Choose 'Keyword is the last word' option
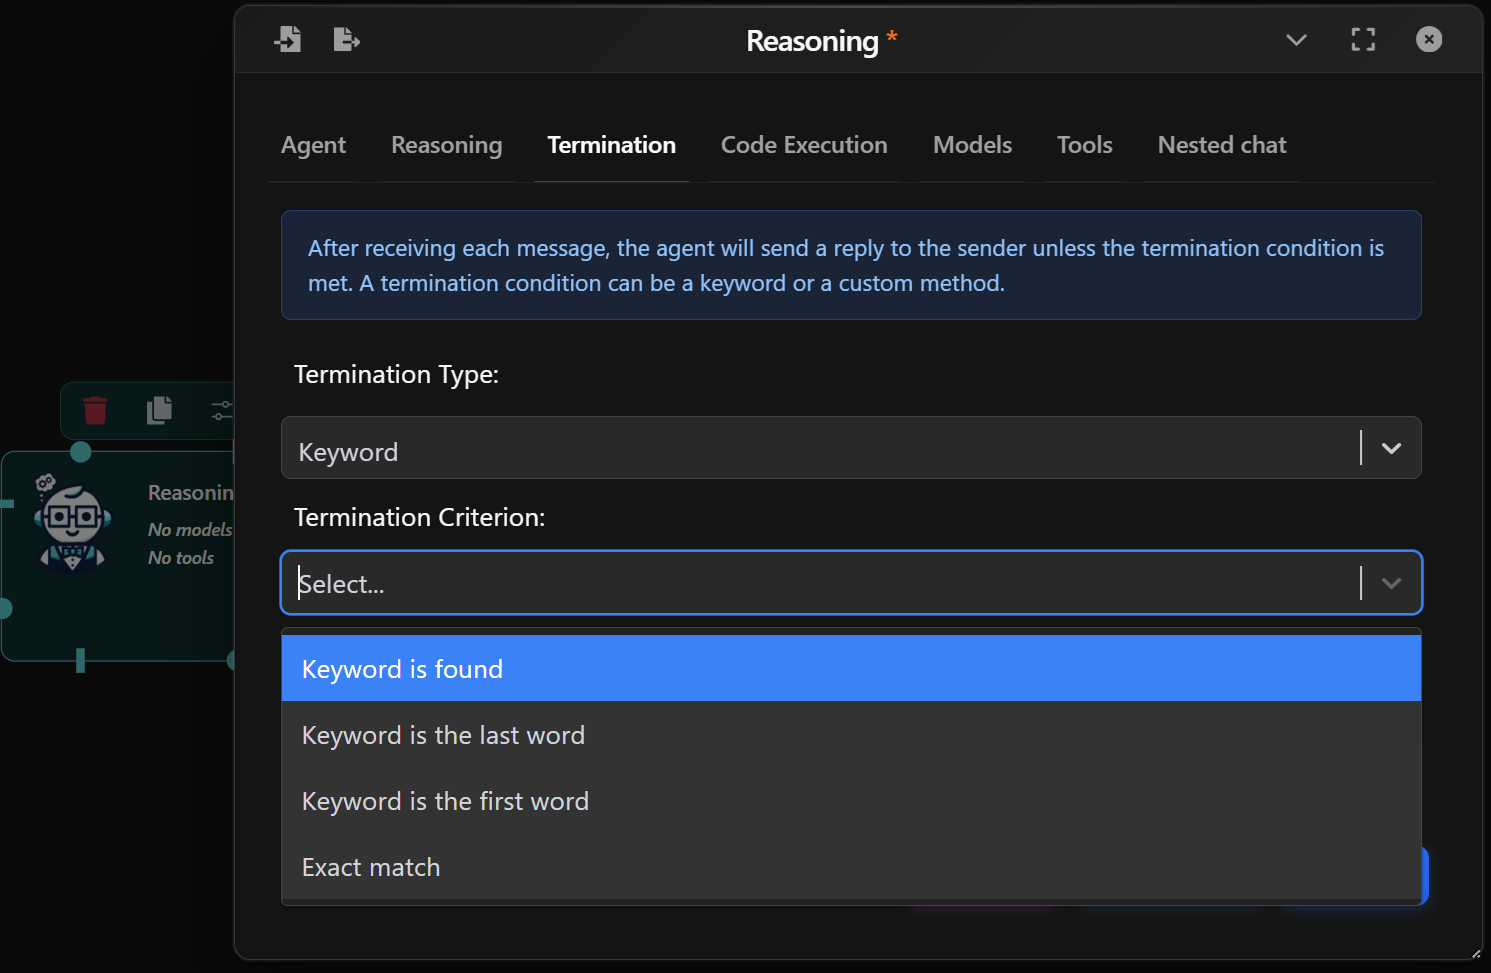1491x973 pixels. [x=443, y=735]
